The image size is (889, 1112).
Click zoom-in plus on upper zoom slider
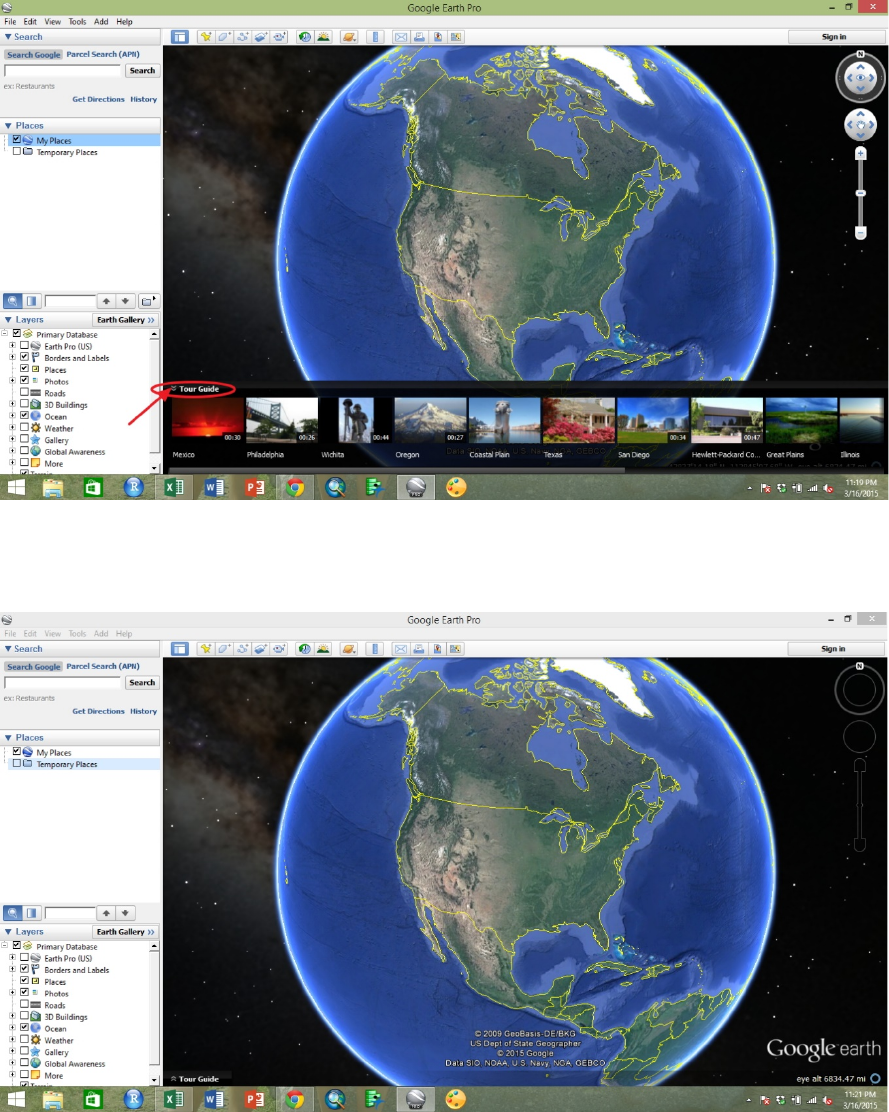pos(861,153)
